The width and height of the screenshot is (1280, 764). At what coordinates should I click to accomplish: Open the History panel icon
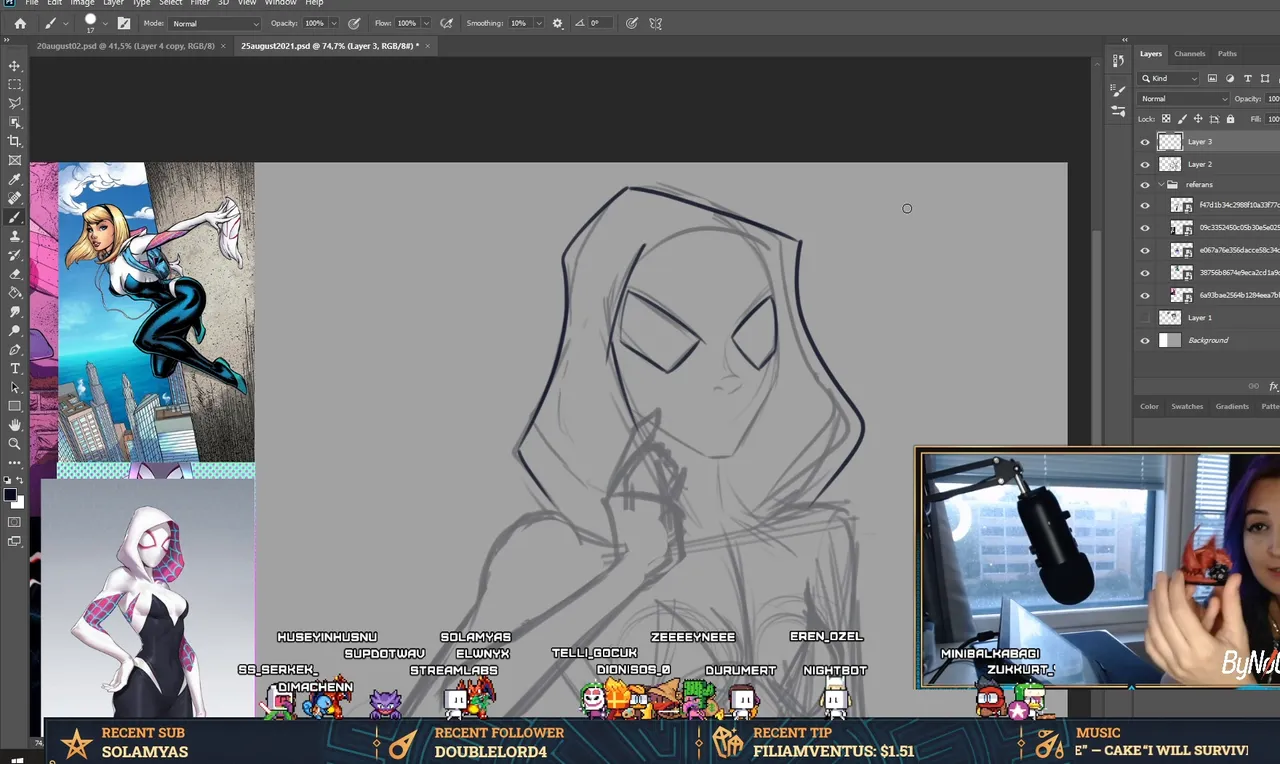[1118, 61]
